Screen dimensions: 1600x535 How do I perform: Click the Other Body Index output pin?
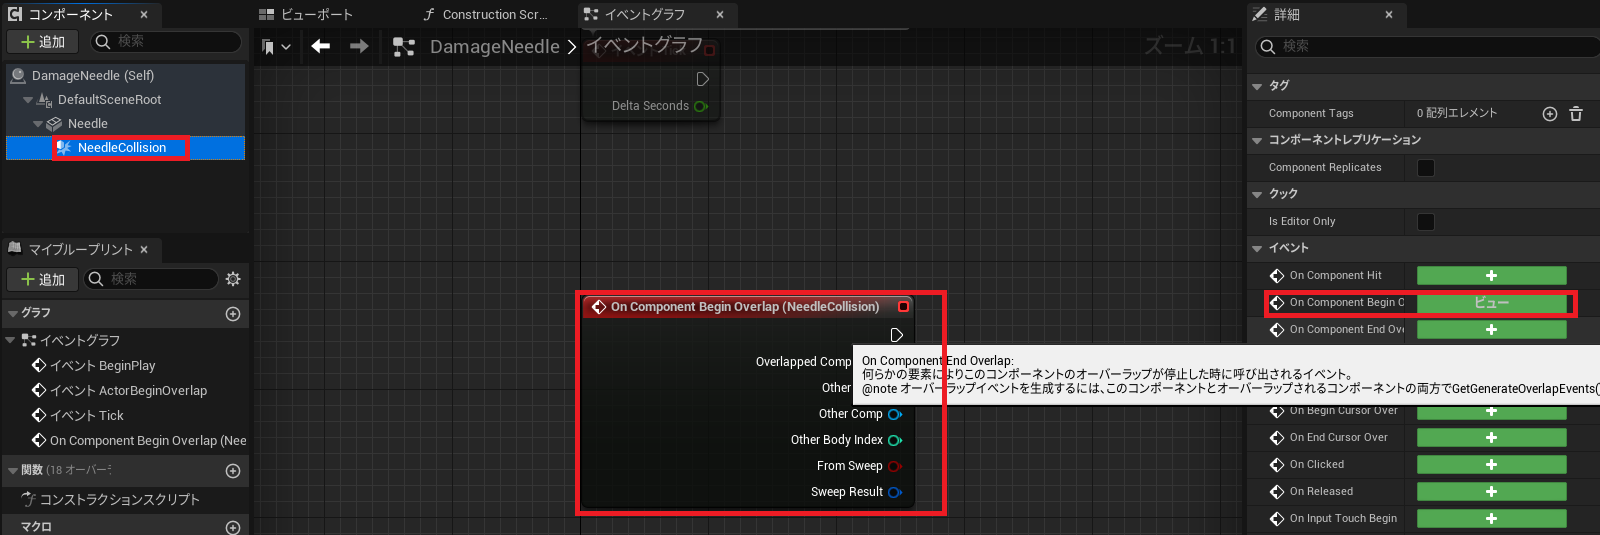tap(895, 440)
